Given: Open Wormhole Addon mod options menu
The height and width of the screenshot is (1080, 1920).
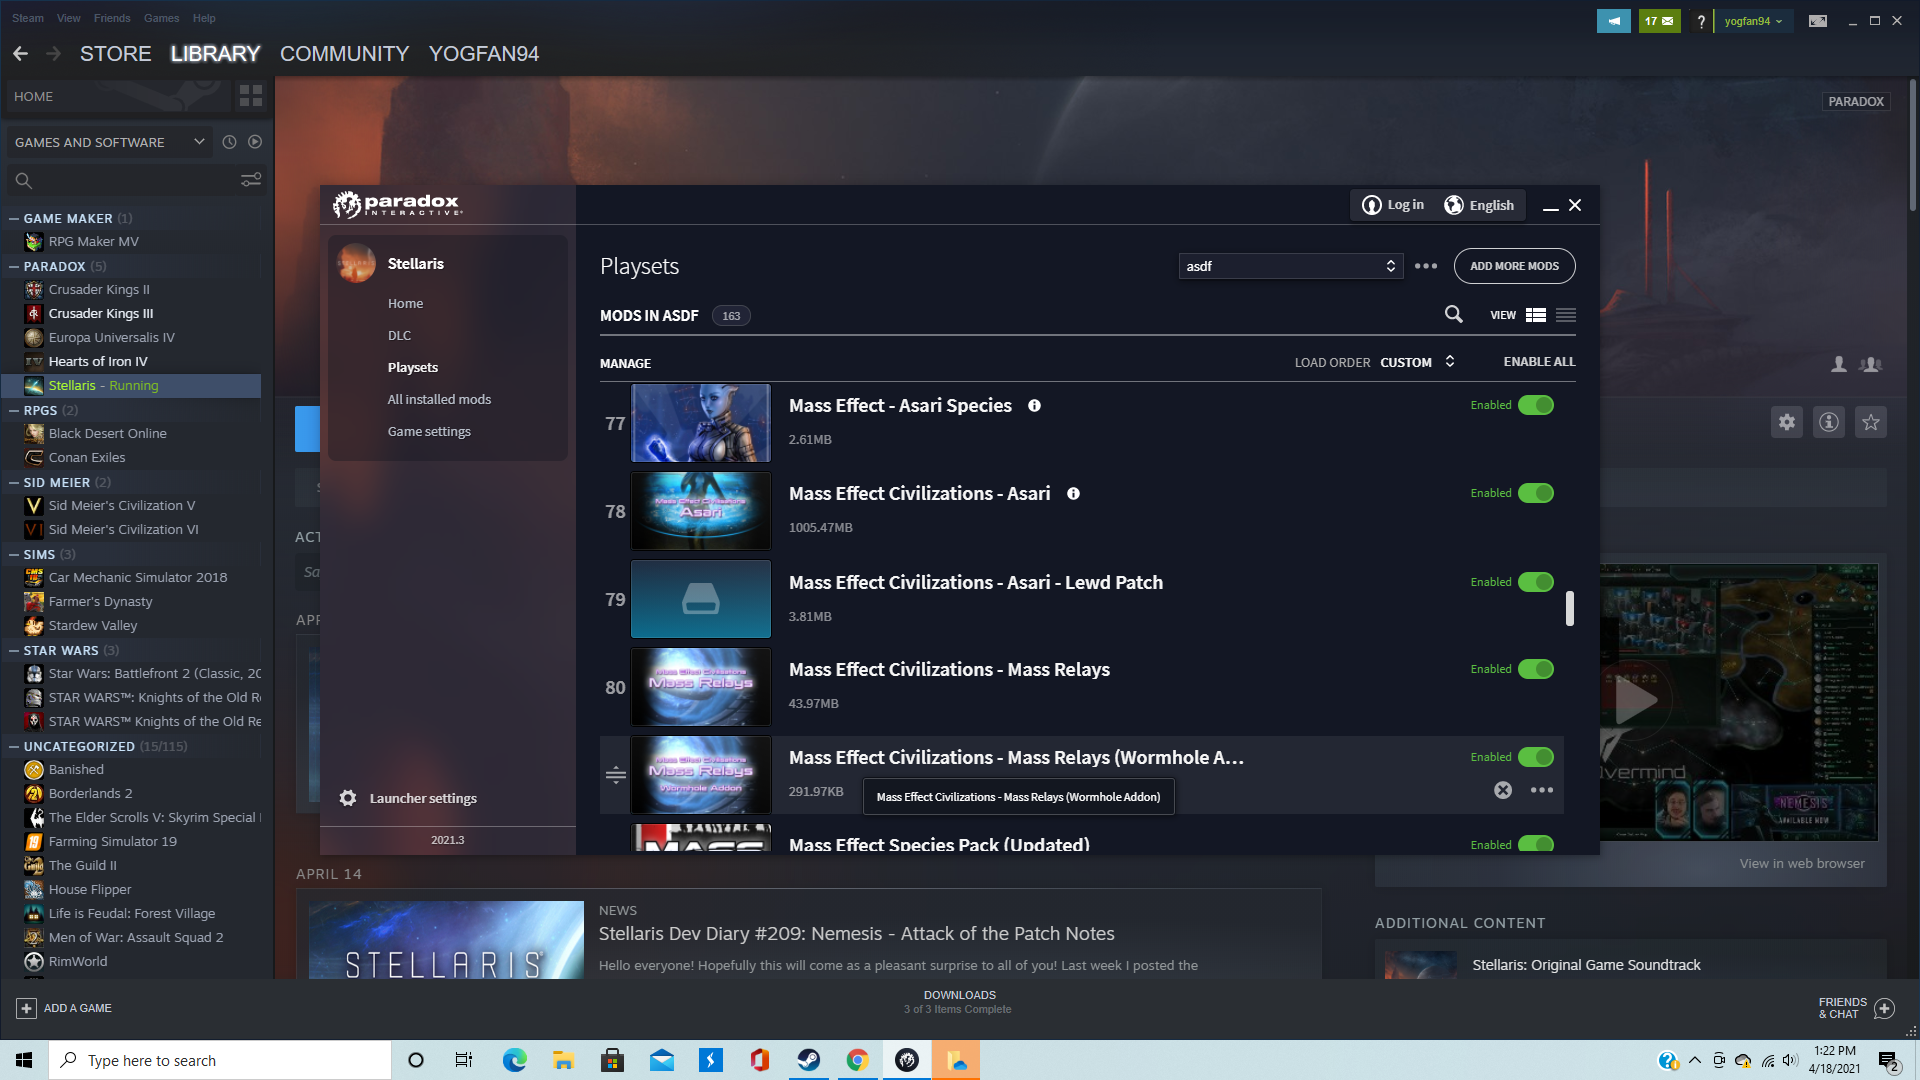Looking at the screenshot, I should [1542, 790].
